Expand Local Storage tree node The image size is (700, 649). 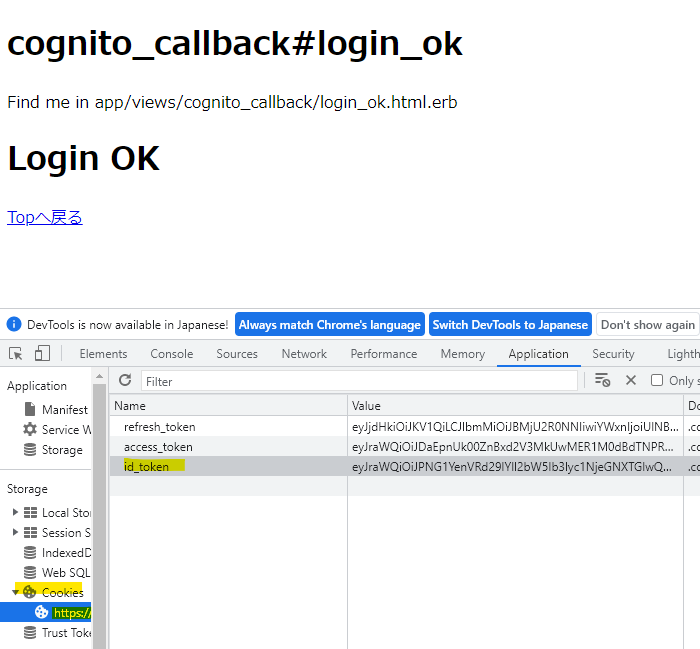click(x=15, y=512)
